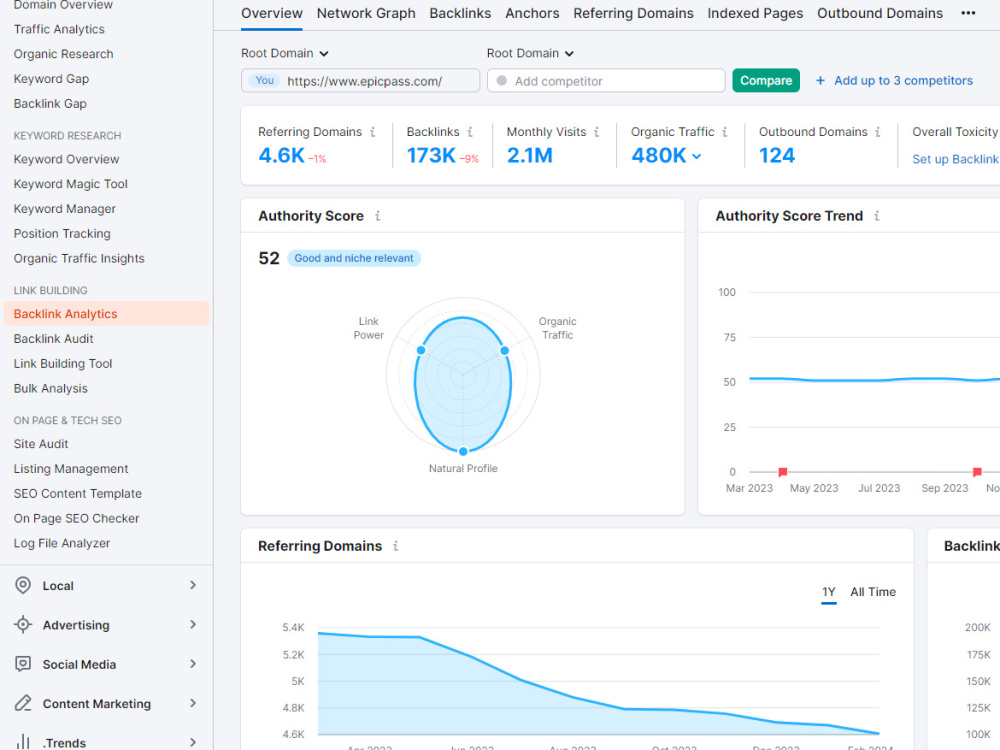Click the Content Marketing pencil icon
The height and width of the screenshot is (750, 1000).
[x=23, y=703]
